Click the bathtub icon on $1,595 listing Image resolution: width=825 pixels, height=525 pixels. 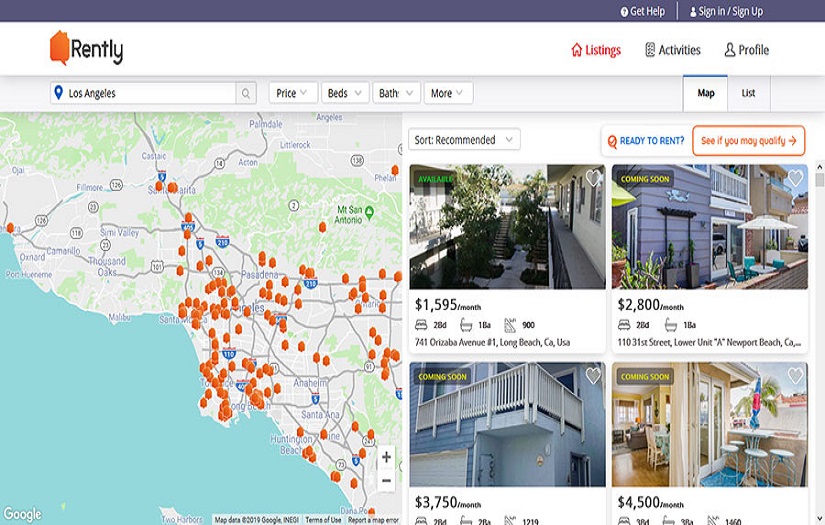click(466, 325)
